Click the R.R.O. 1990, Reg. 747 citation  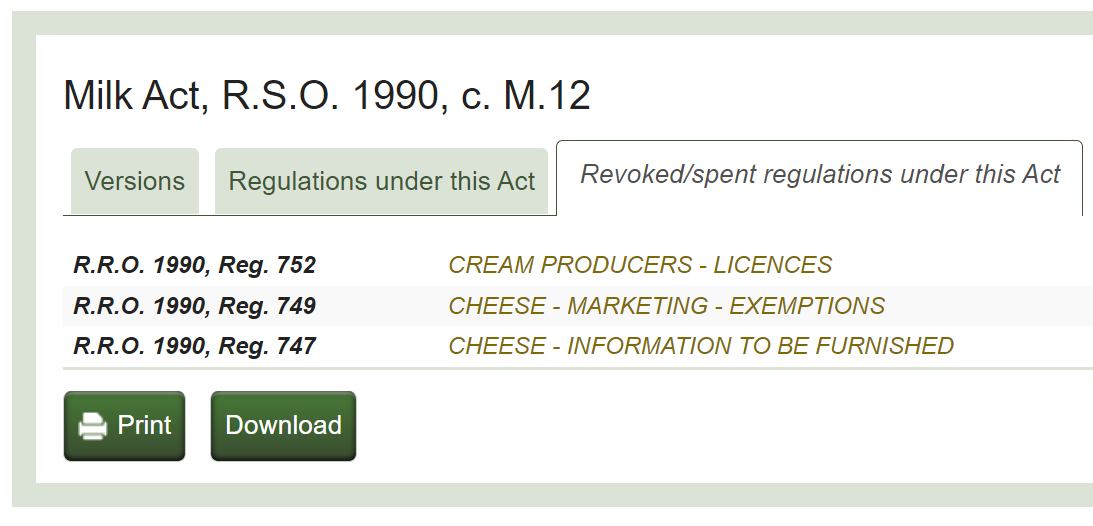tap(195, 346)
